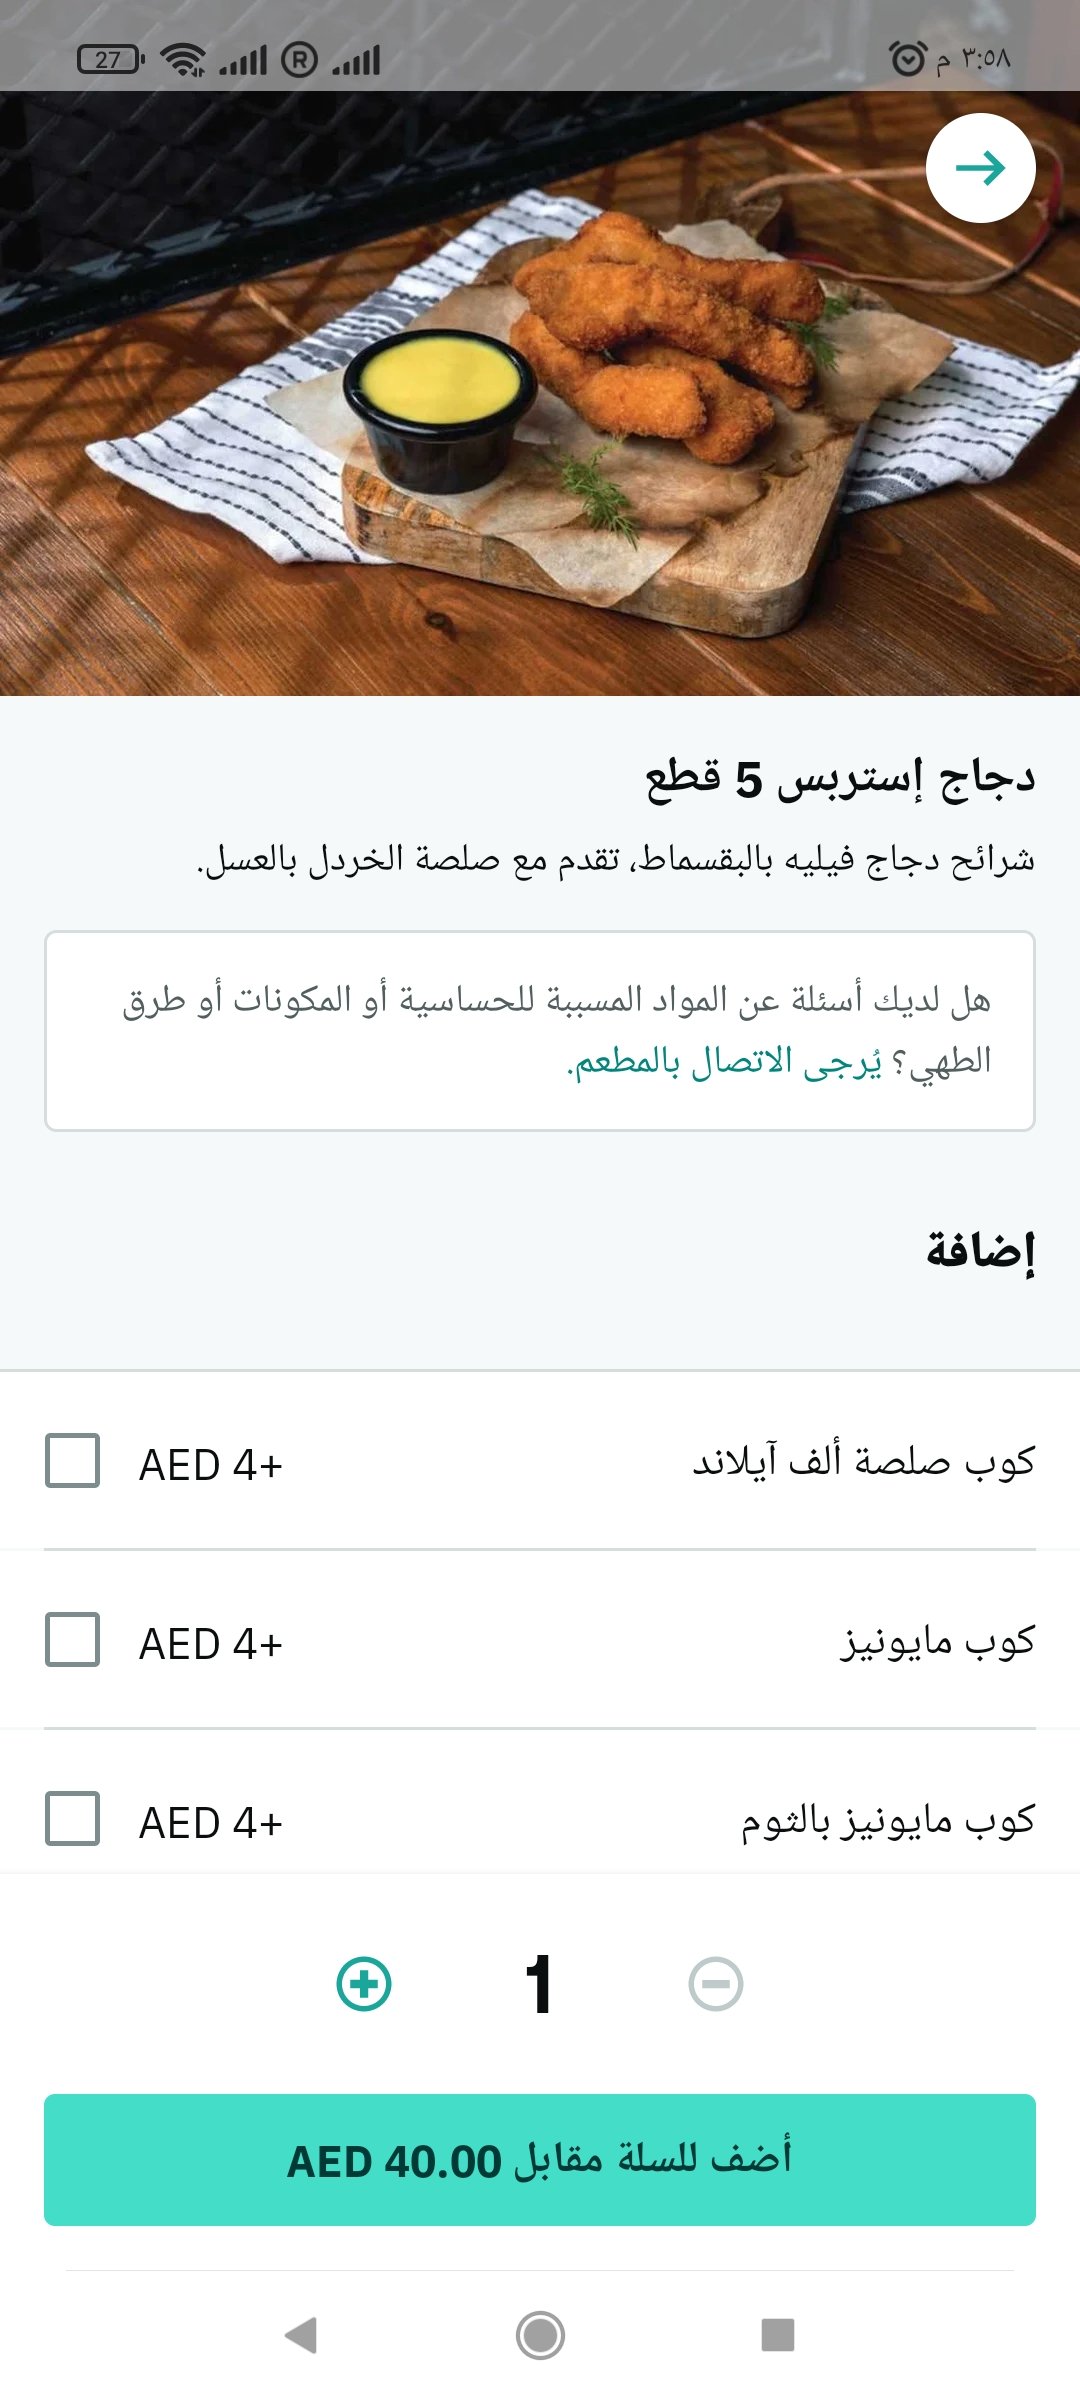This screenshot has height=2400, width=1080.
Task: Tap the Thousand Island sauce cup label
Action: click(864, 1463)
